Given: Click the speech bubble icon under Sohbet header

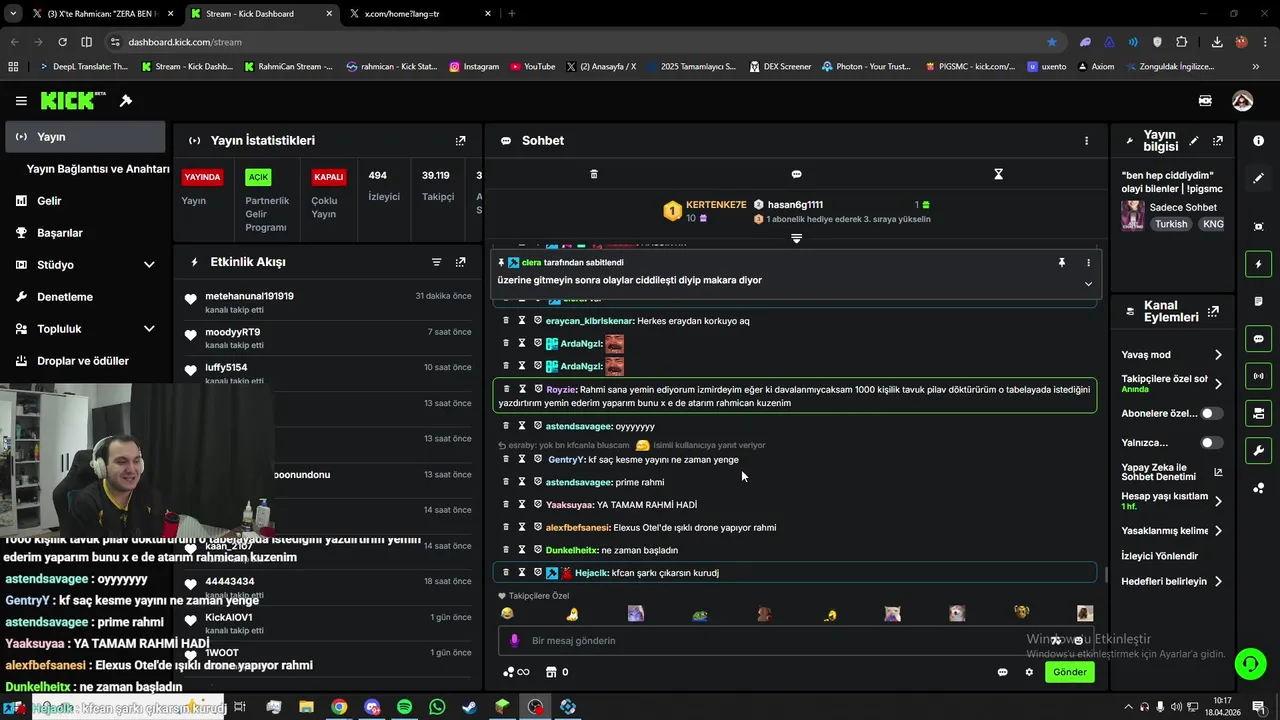Looking at the screenshot, I should click(796, 174).
